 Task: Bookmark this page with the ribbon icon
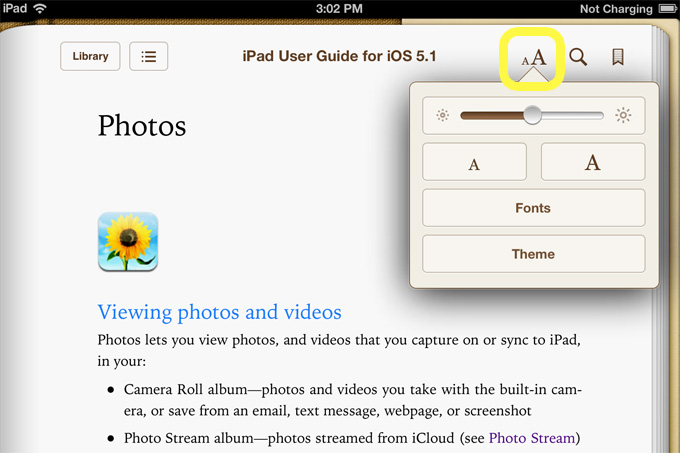click(x=618, y=57)
